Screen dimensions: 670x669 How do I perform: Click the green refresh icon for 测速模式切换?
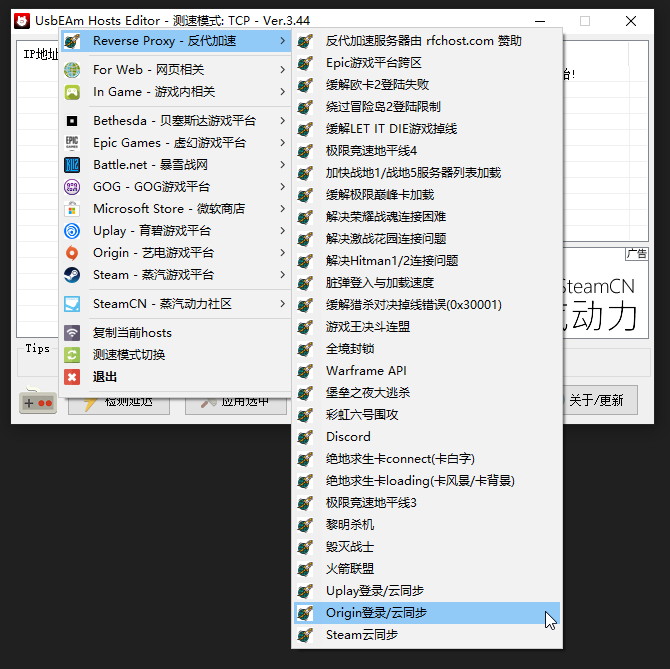tap(72, 355)
